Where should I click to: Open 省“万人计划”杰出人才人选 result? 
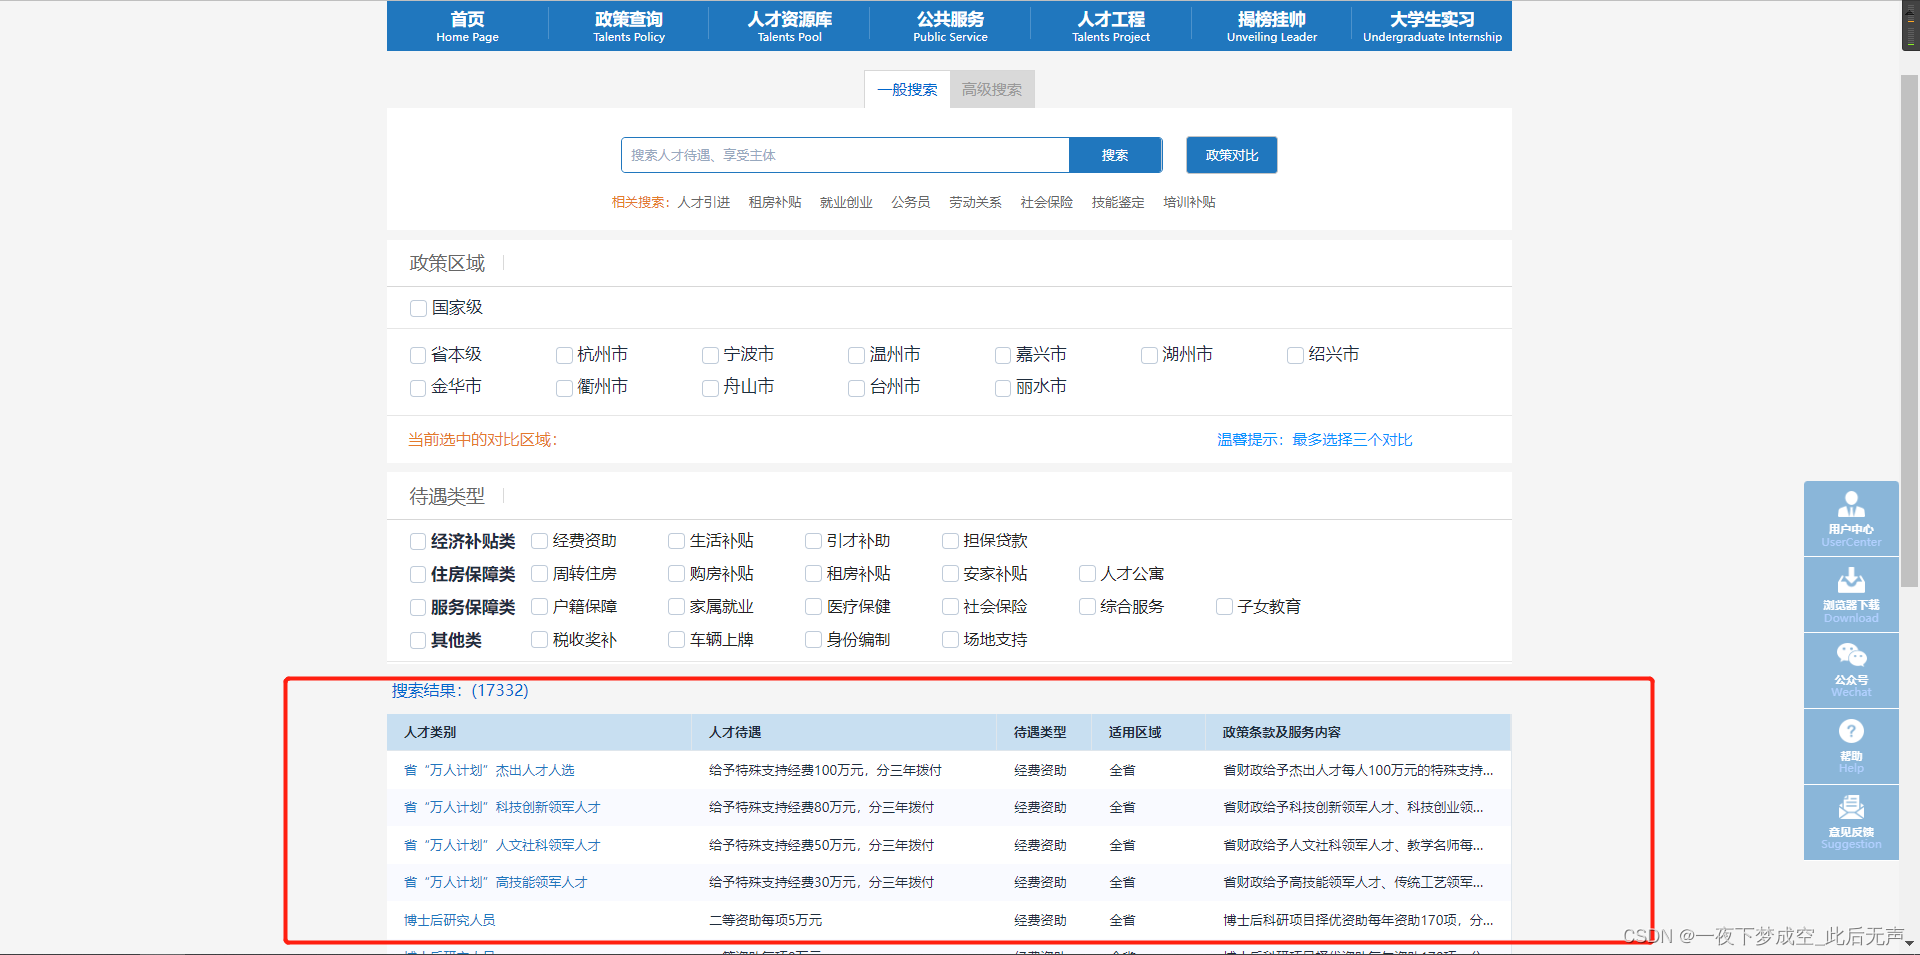coord(489,770)
